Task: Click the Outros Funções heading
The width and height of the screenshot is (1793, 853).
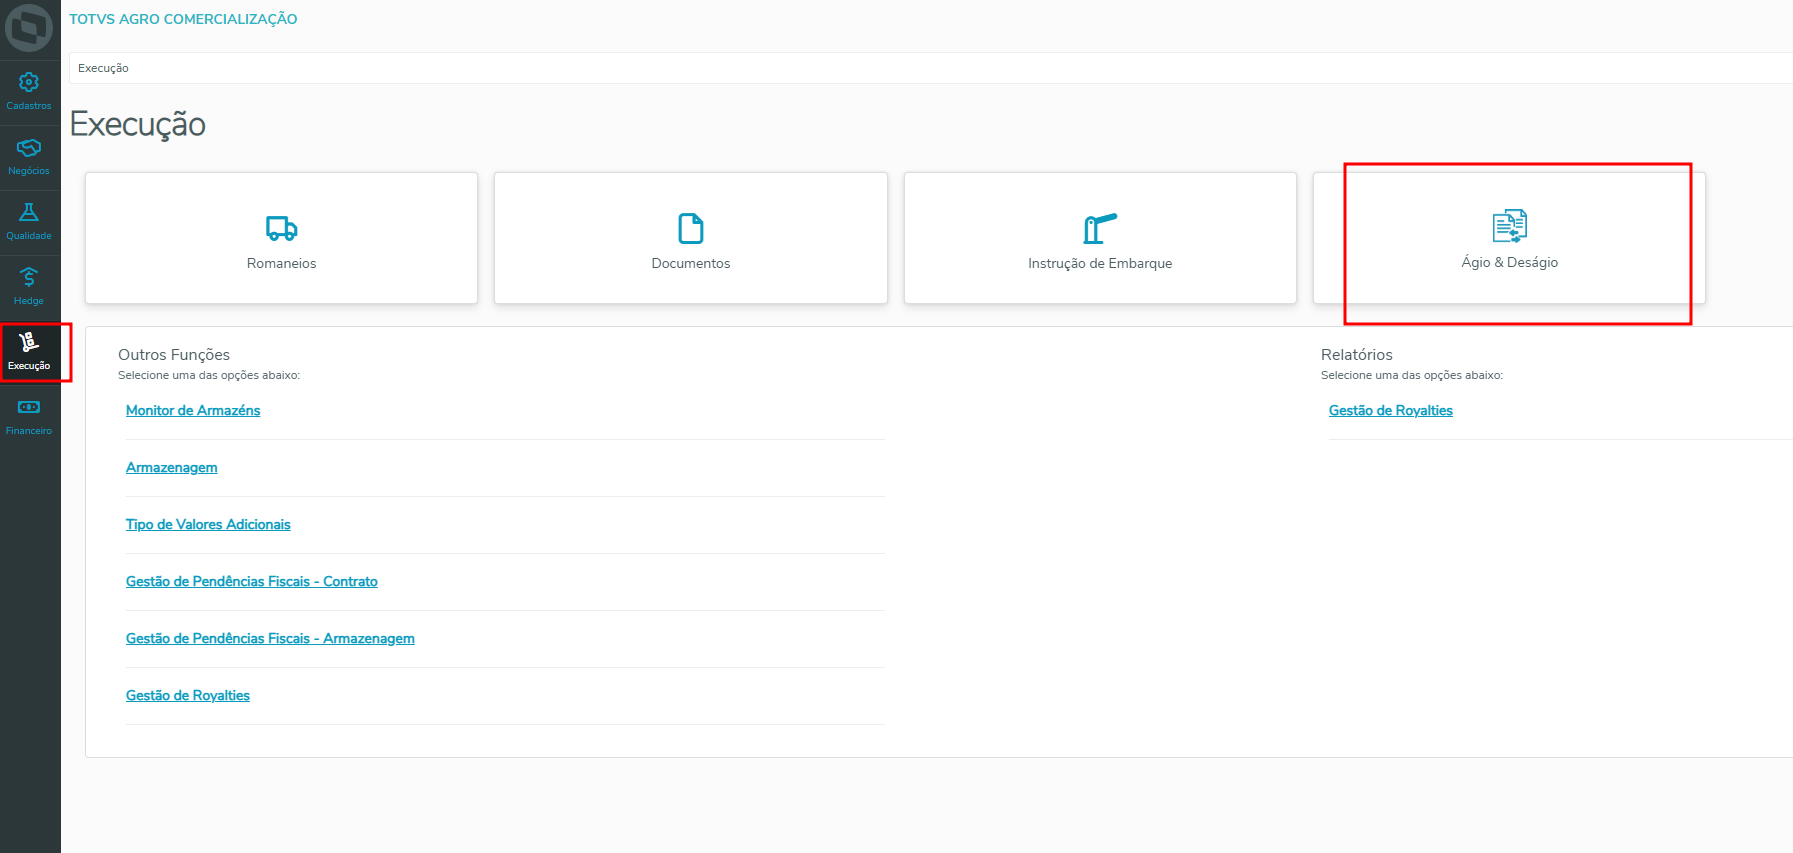Action: [x=174, y=355]
